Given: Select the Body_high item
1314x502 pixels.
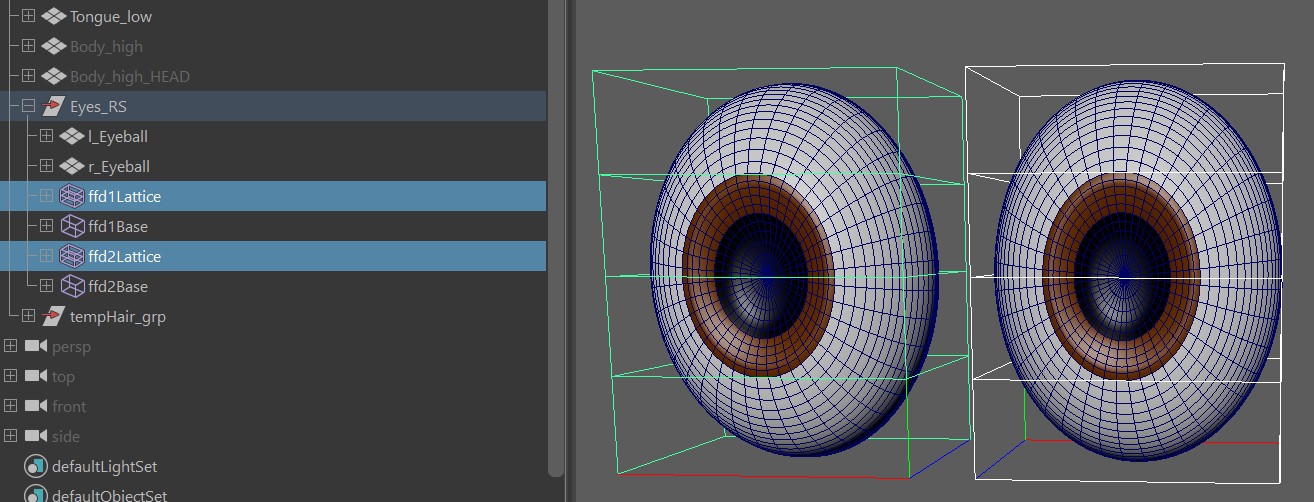Looking at the screenshot, I should [106, 47].
